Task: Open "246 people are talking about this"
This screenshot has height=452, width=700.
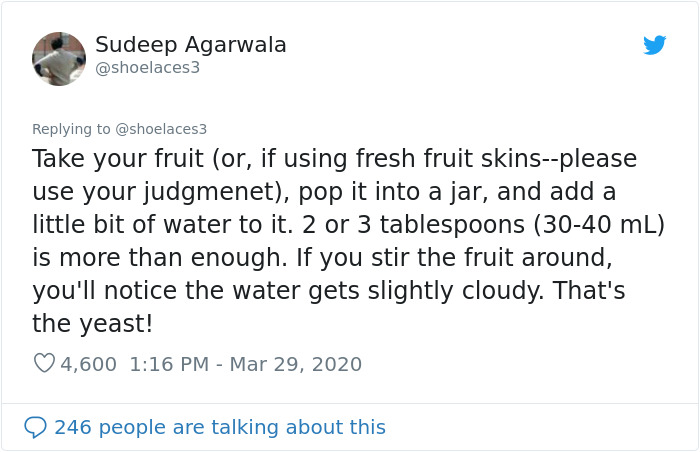Action: pyautogui.click(x=219, y=427)
